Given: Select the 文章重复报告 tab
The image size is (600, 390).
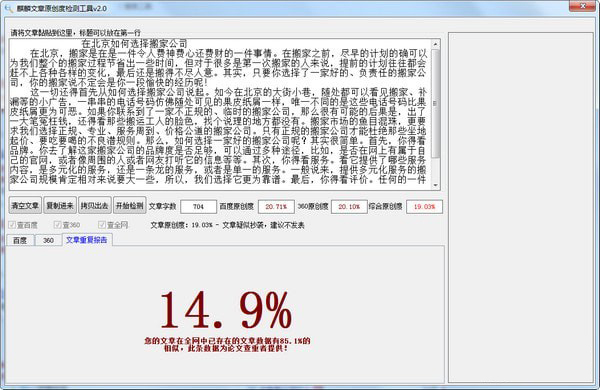Looking at the screenshot, I should point(87,240).
